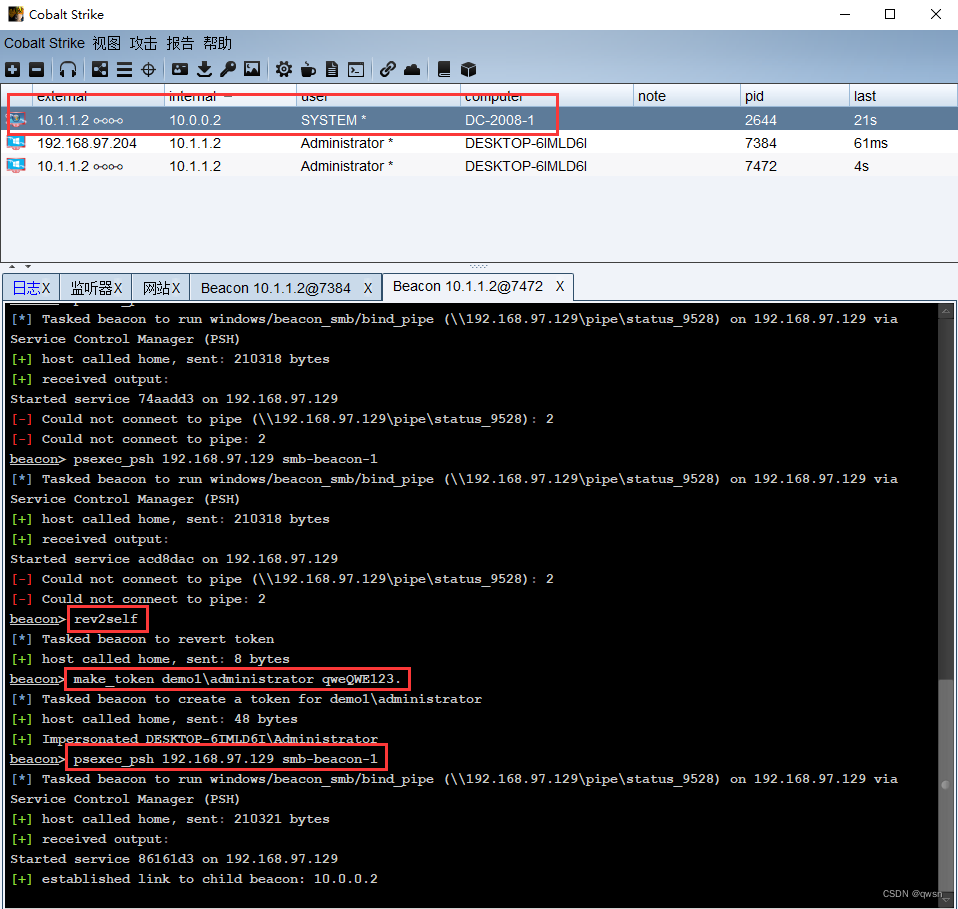Click the plus icon to connect to a team server

click(13, 70)
